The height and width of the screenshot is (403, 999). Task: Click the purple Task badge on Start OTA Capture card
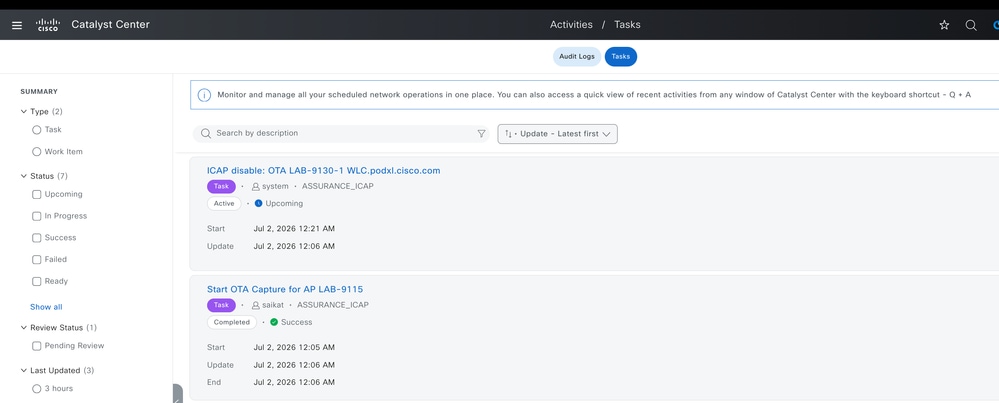point(221,305)
